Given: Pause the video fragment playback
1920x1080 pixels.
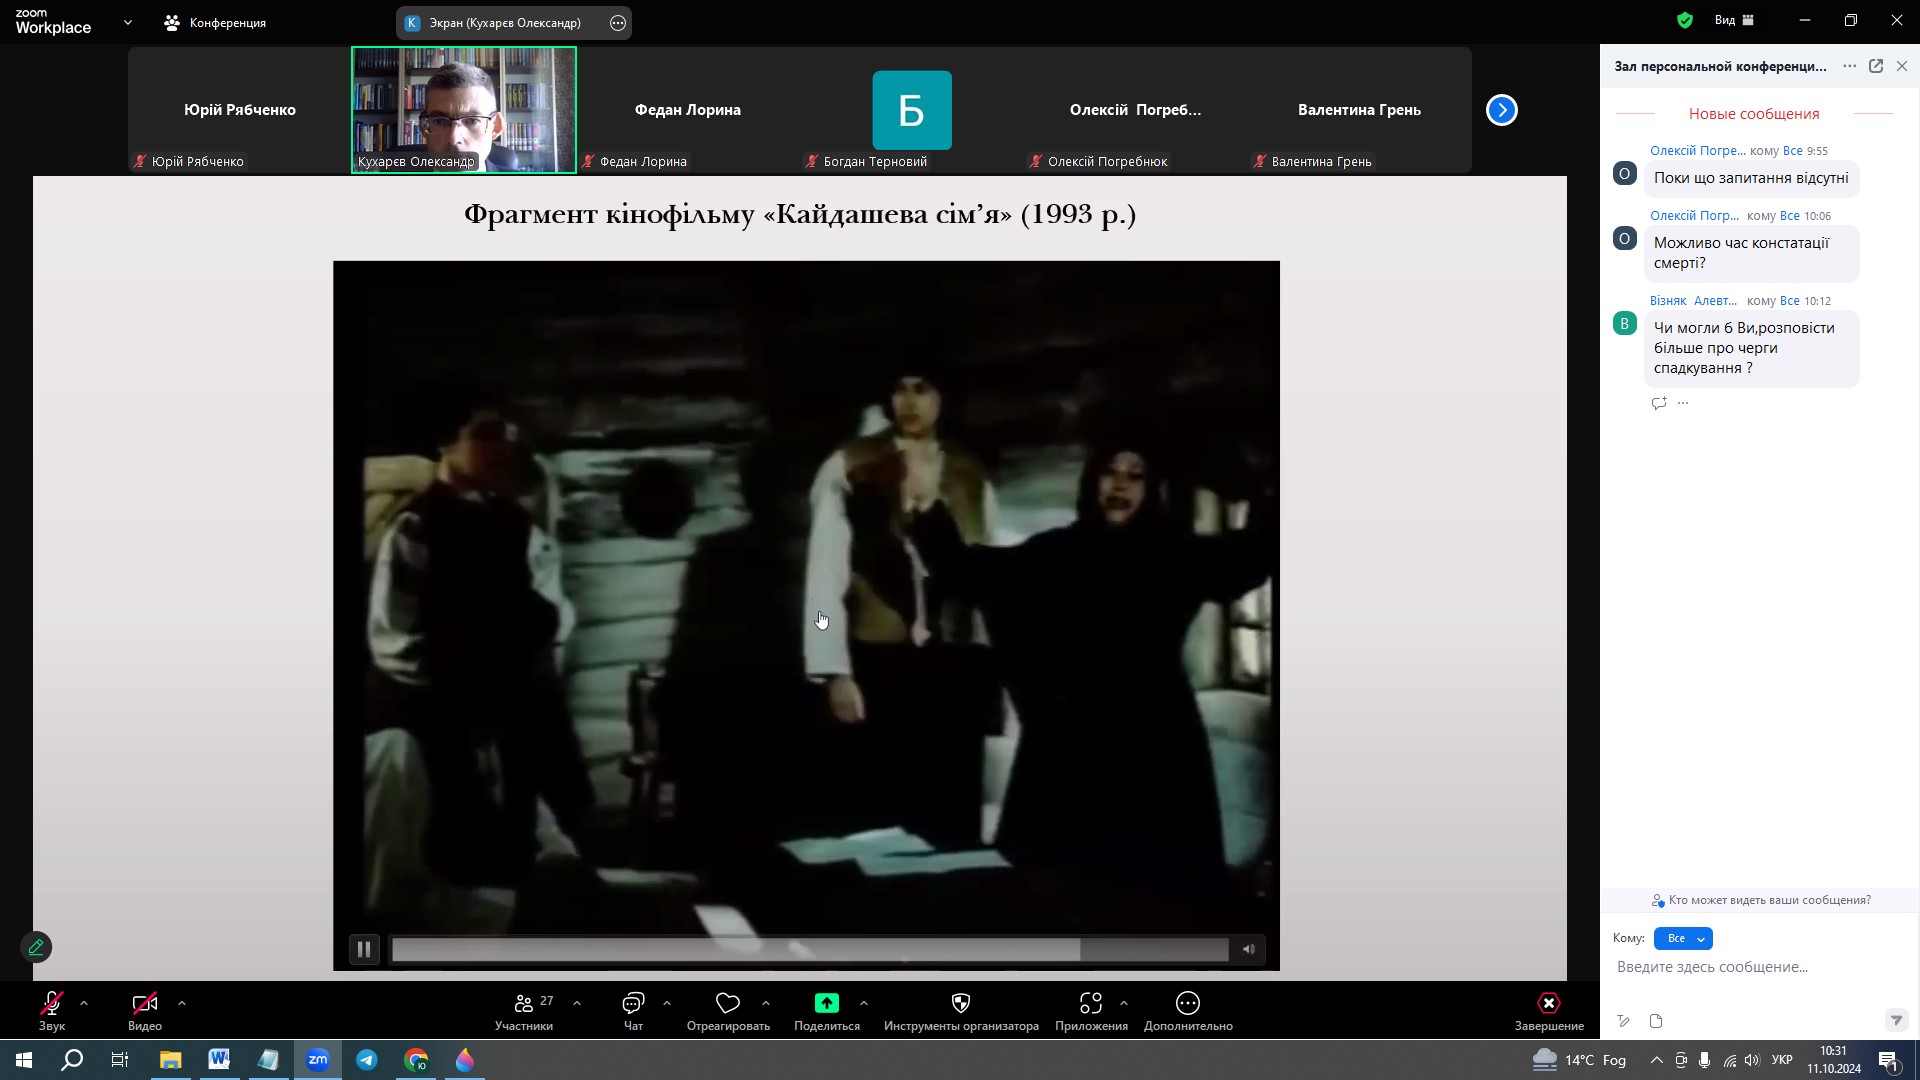Looking at the screenshot, I should (x=364, y=949).
